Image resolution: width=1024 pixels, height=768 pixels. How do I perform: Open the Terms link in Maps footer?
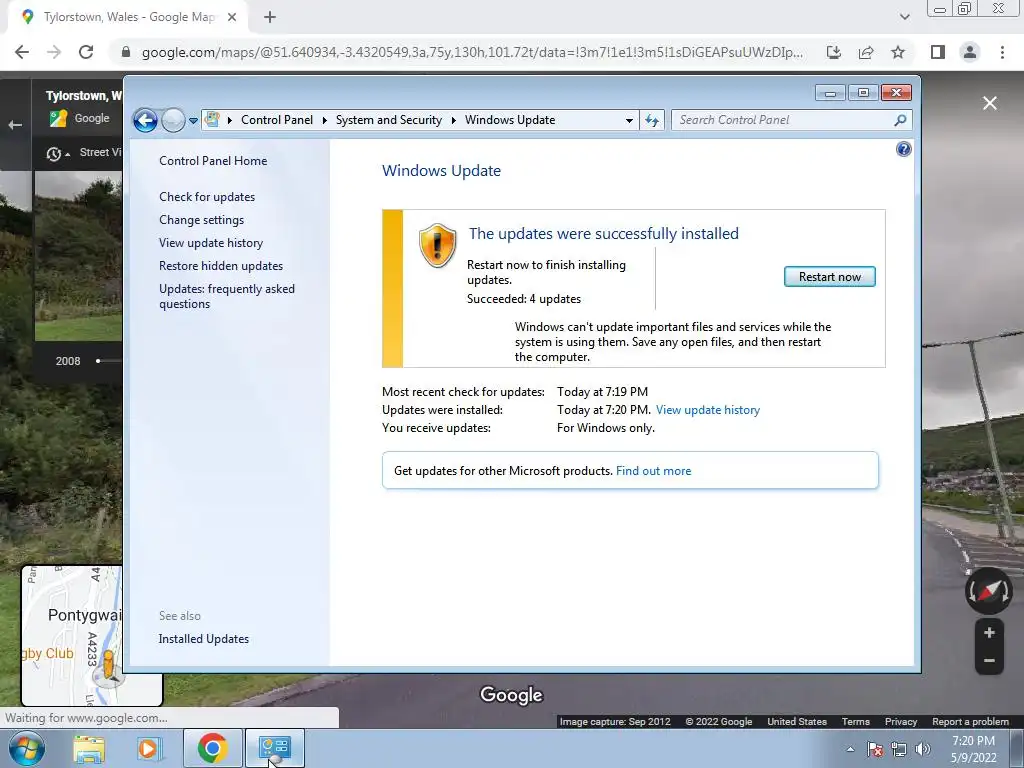coord(856,722)
